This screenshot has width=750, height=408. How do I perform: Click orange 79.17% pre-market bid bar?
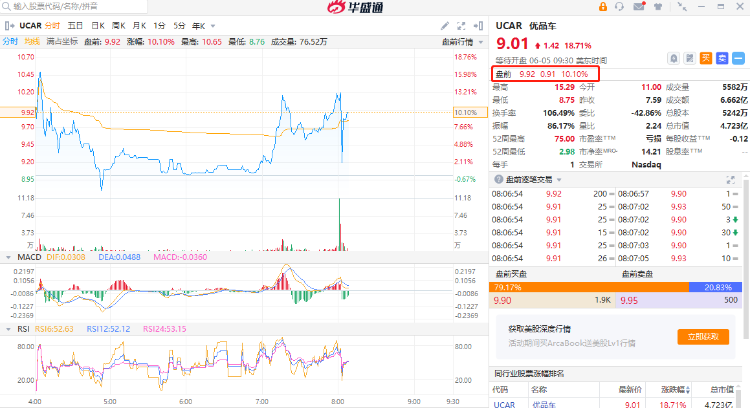tap(589, 287)
